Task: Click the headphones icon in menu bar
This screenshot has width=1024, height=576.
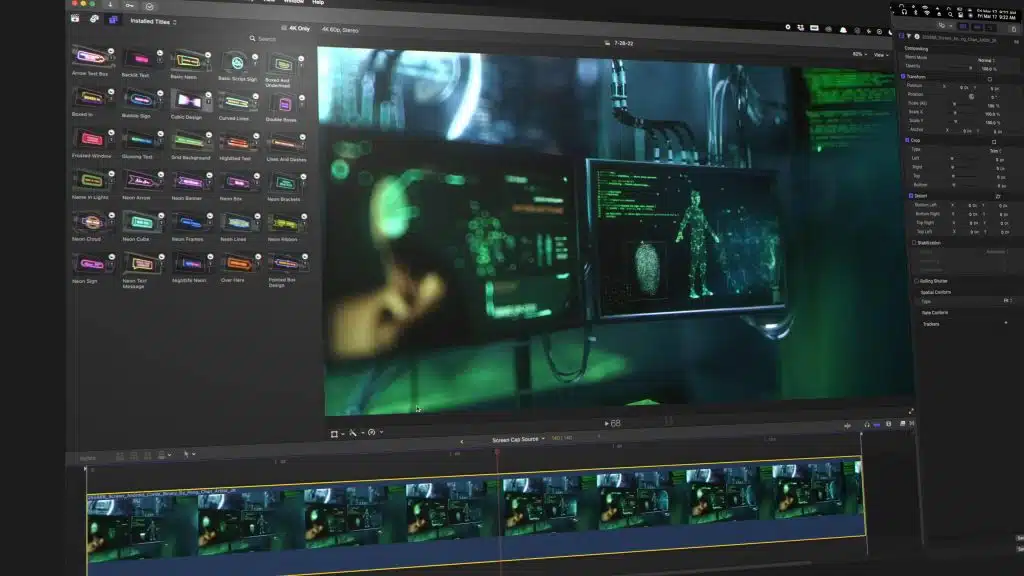Action: pyautogui.click(x=904, y=11)
